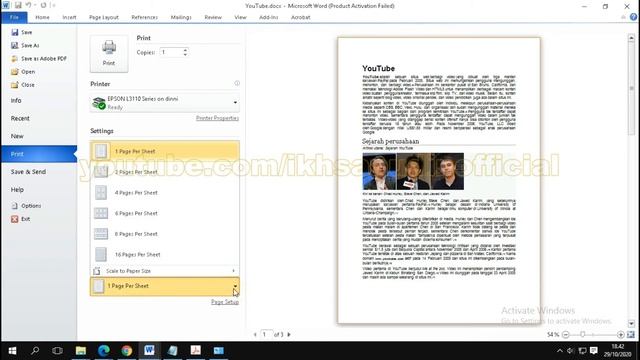
Task: Select 6 Pages Per Sheet
Action: point(165,213)
